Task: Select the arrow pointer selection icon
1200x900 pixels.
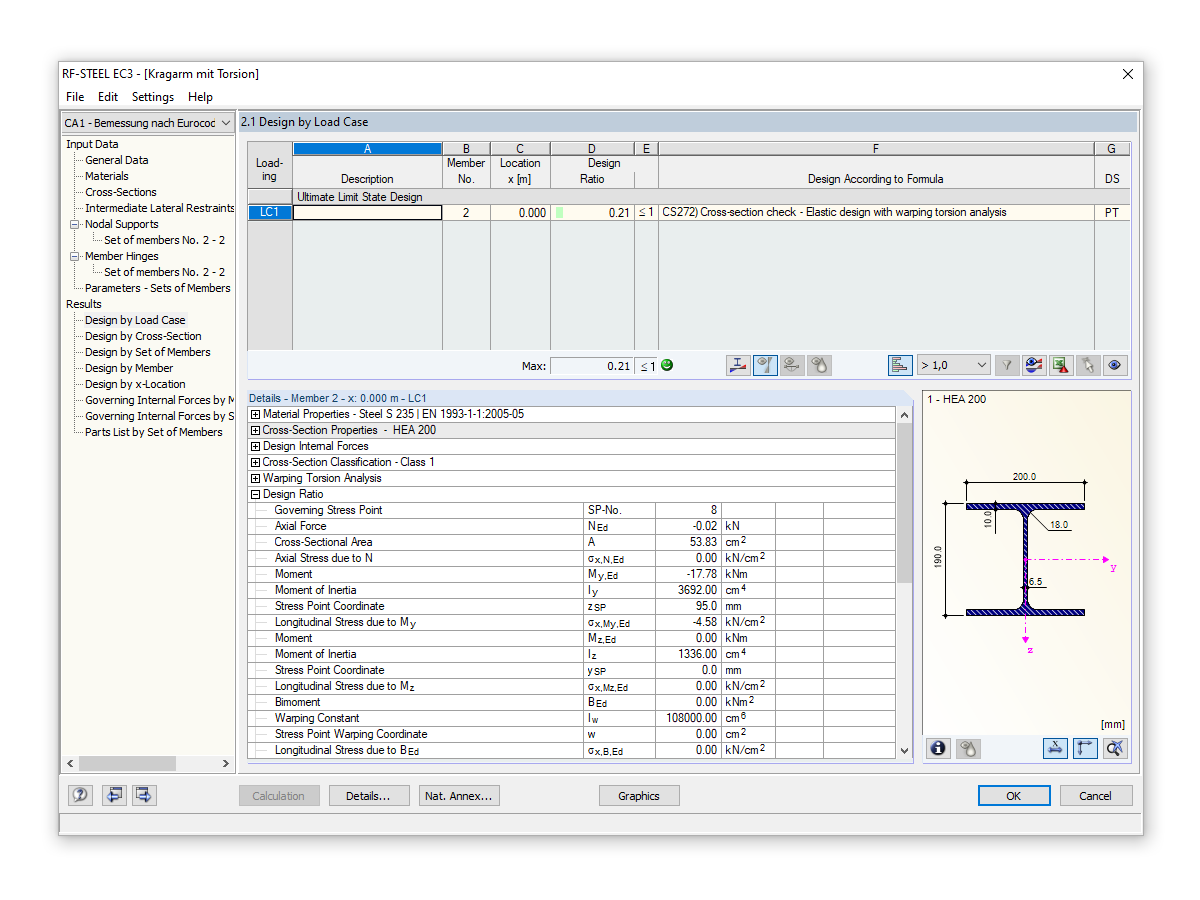Action: click(1087, 365)
